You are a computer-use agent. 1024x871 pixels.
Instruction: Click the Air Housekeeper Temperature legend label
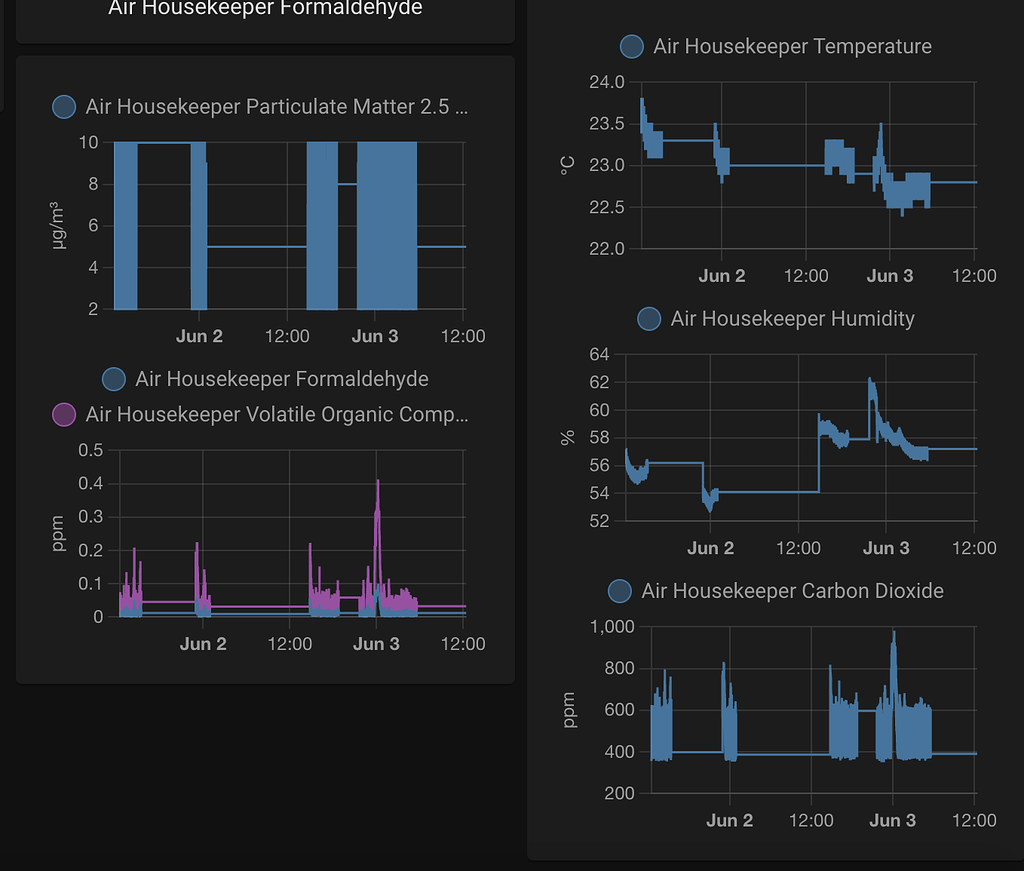pyautogui.click(x=792, y=46)
